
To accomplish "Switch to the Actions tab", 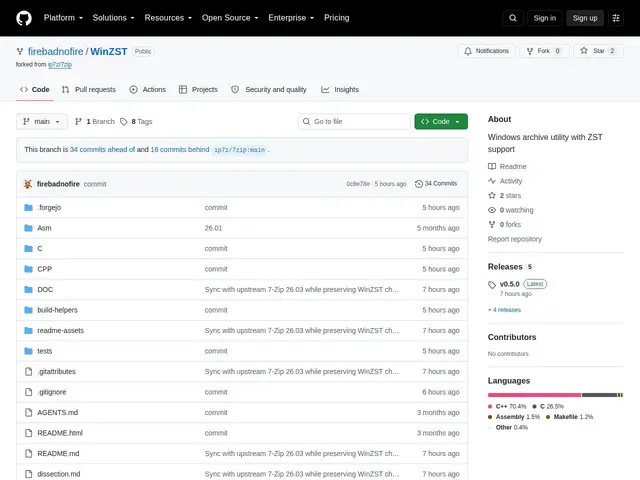I will tap(148, 89).
